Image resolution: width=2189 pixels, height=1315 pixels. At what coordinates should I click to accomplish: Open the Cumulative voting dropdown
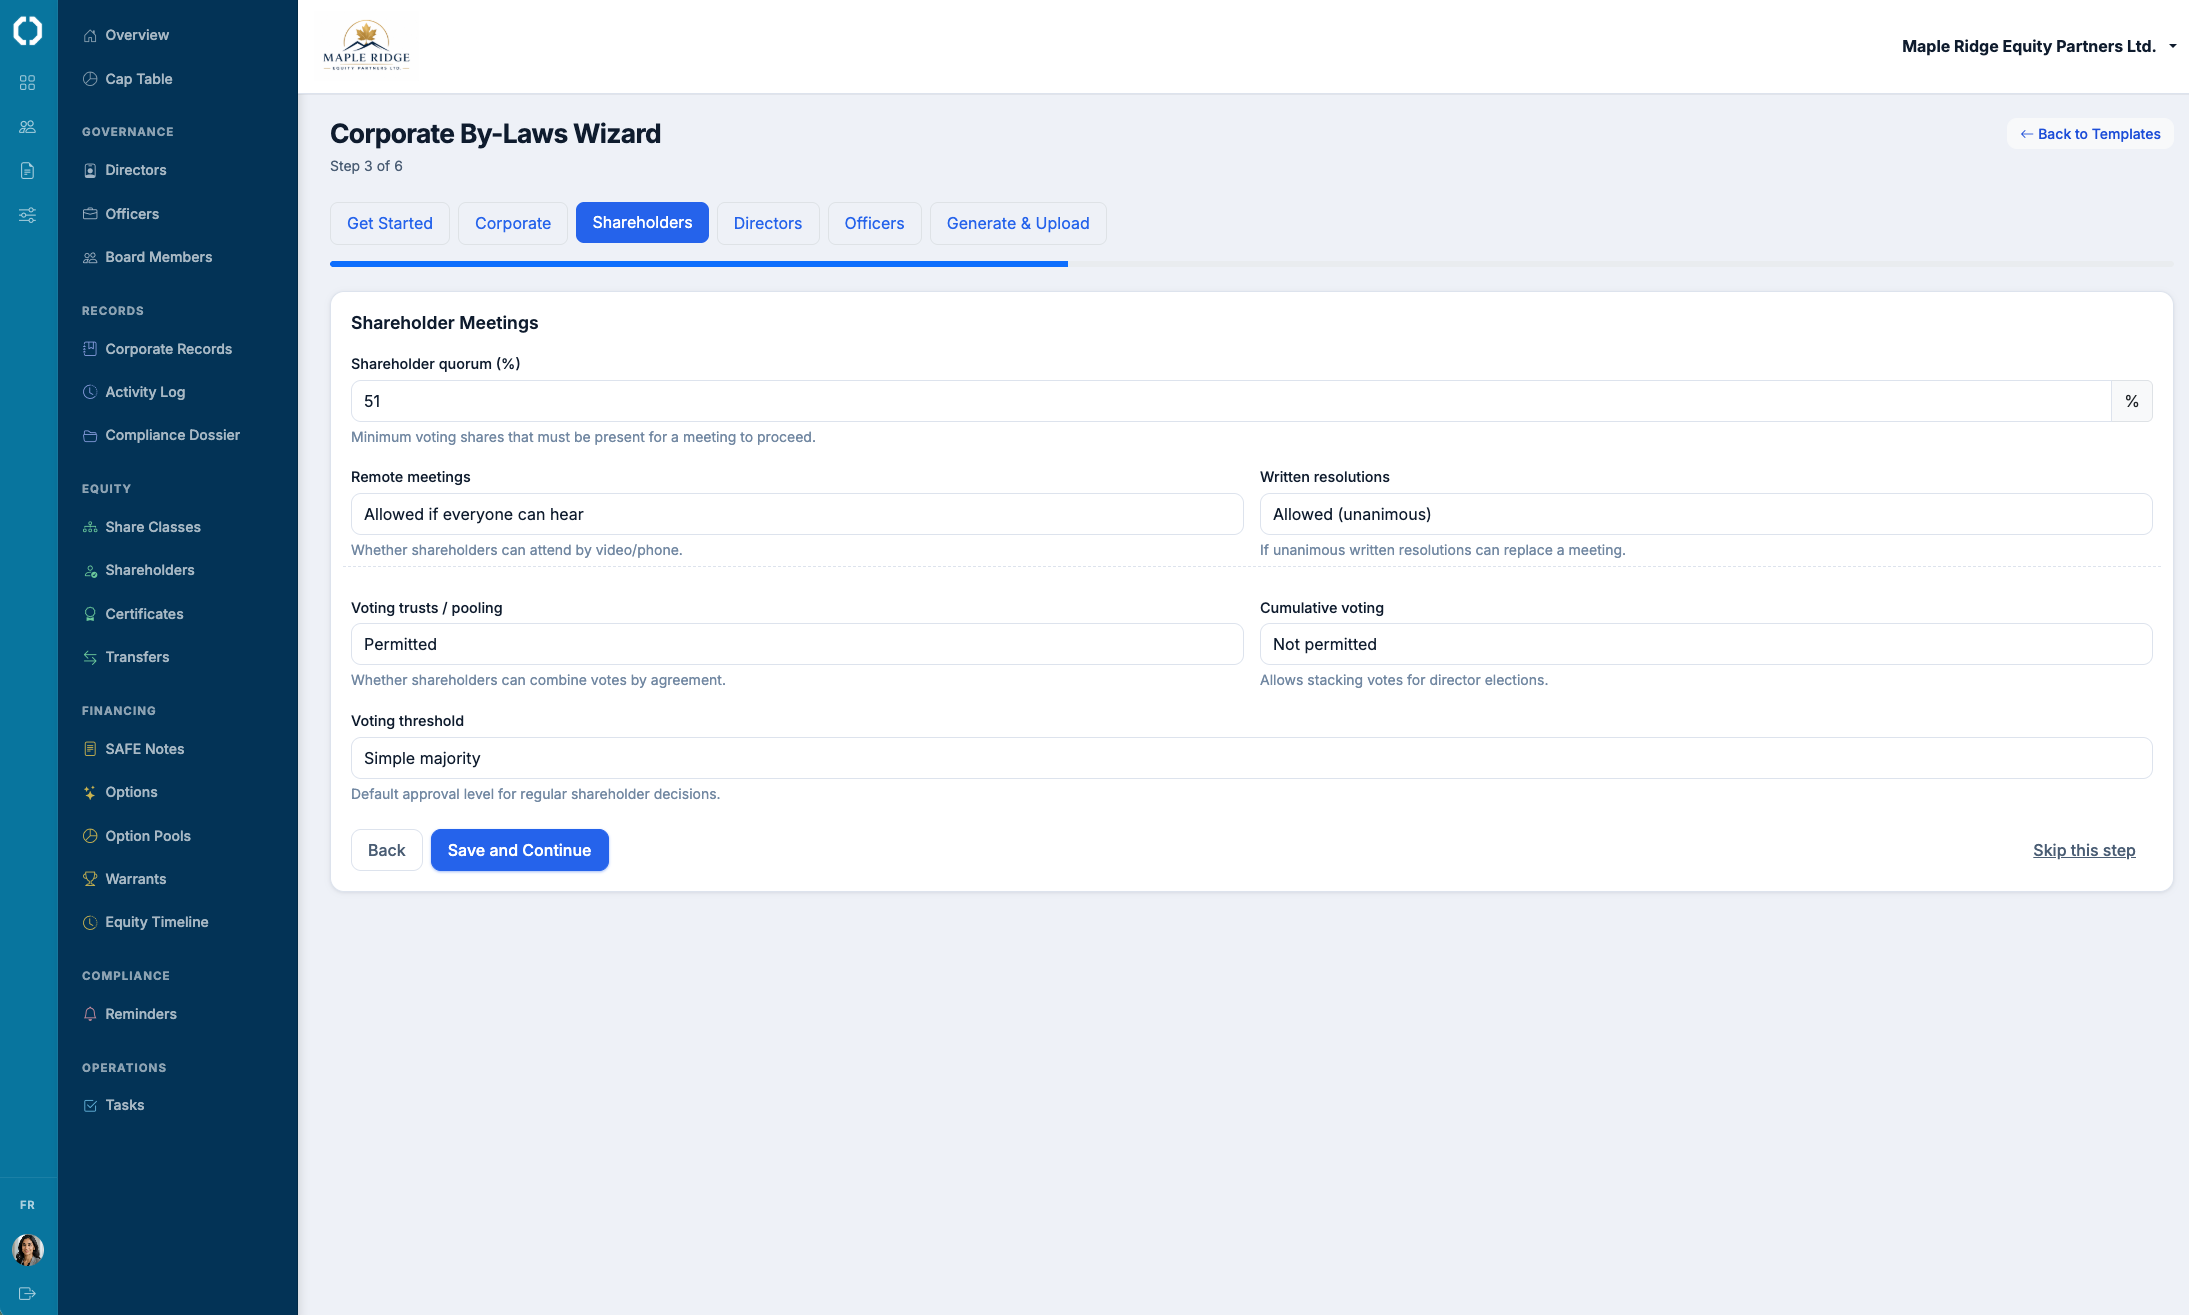tap(1706, 644)
